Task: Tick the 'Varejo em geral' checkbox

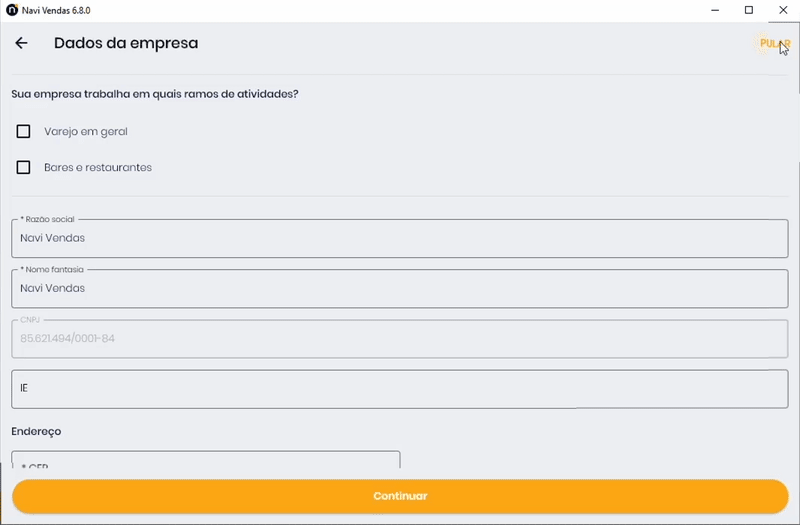Action: [24, 131]
